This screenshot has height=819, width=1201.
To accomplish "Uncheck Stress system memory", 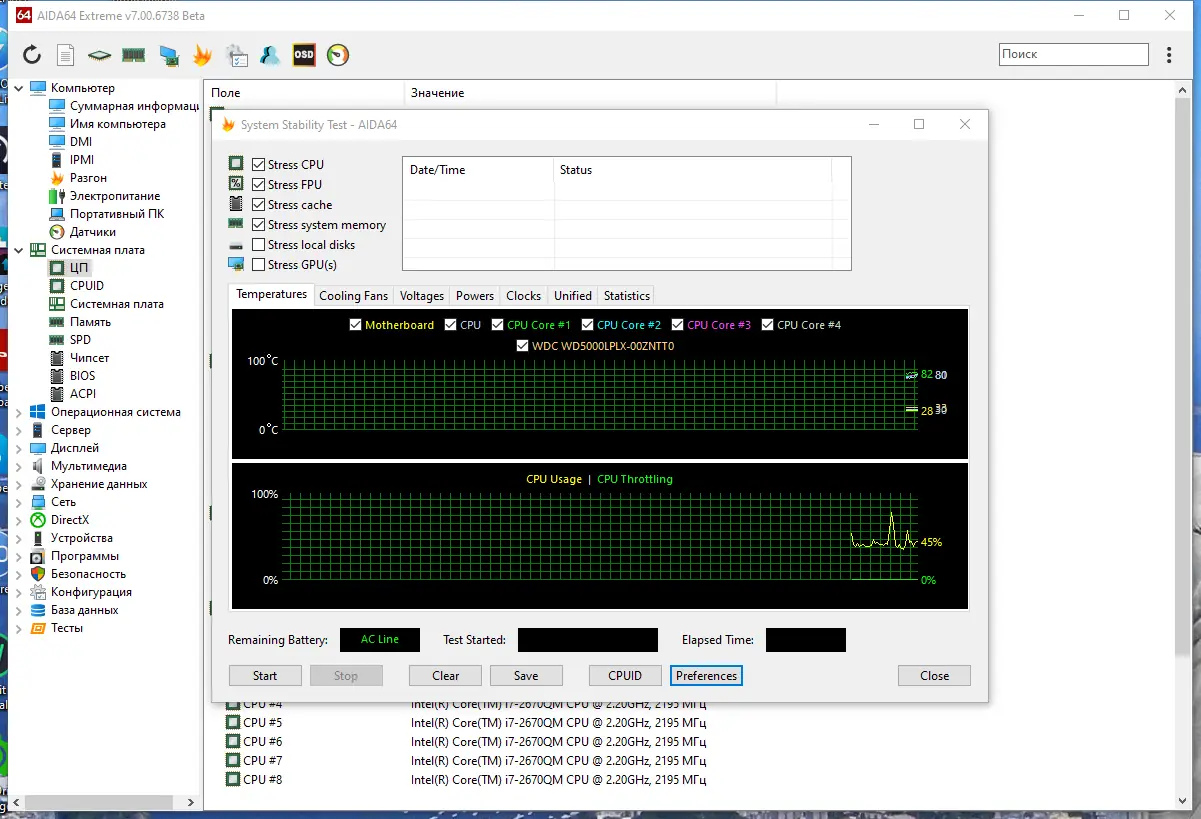I will pos(259,225).
